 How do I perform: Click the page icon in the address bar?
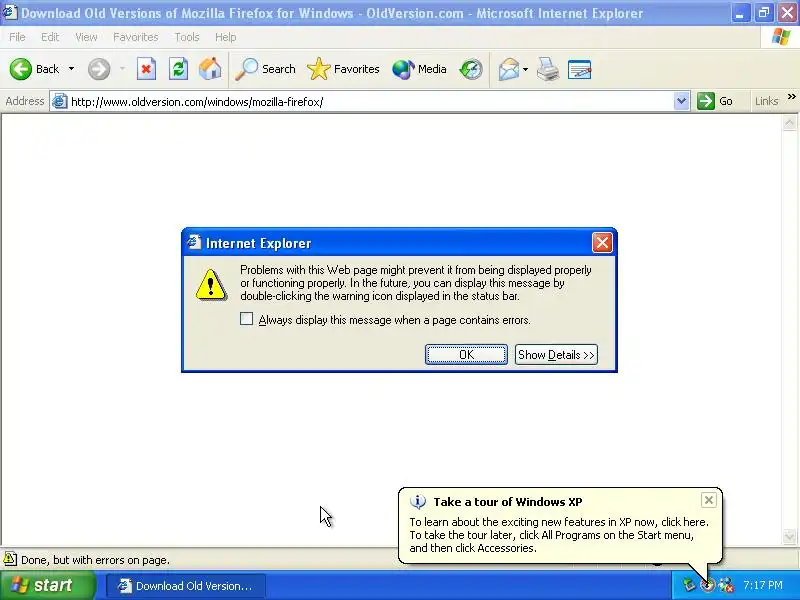click(60, 102)
